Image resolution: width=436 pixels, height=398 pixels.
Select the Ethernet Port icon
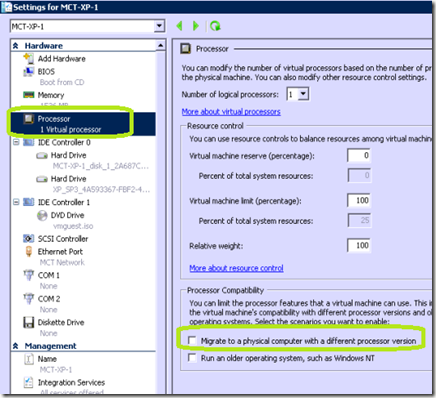coord(29,251)
